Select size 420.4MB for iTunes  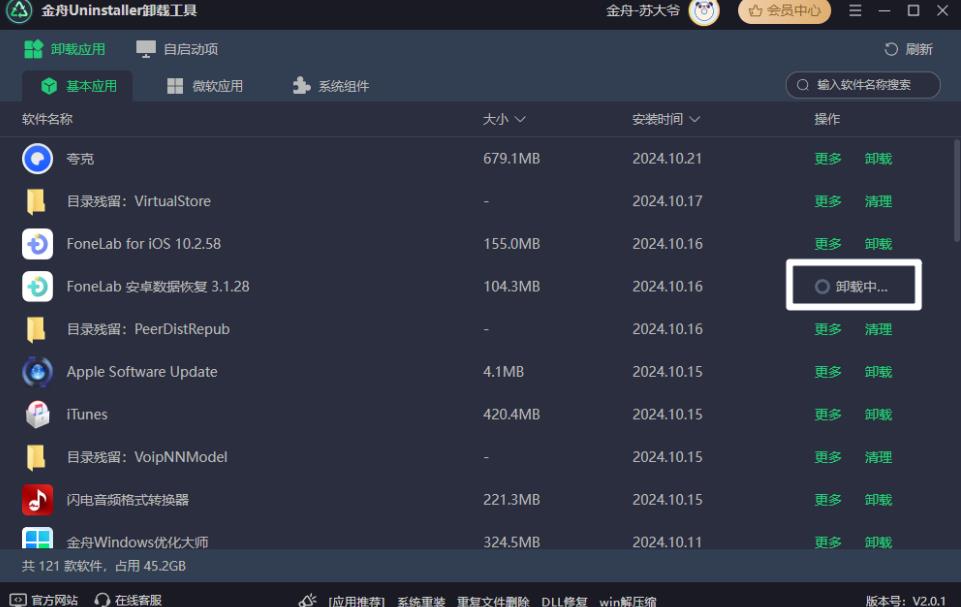pyautogui.click(x=511, y=414)
